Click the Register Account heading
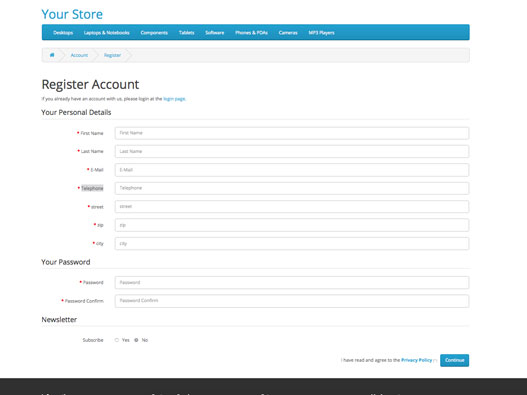Viewport: 527px width, 395px height. [90, 84]
